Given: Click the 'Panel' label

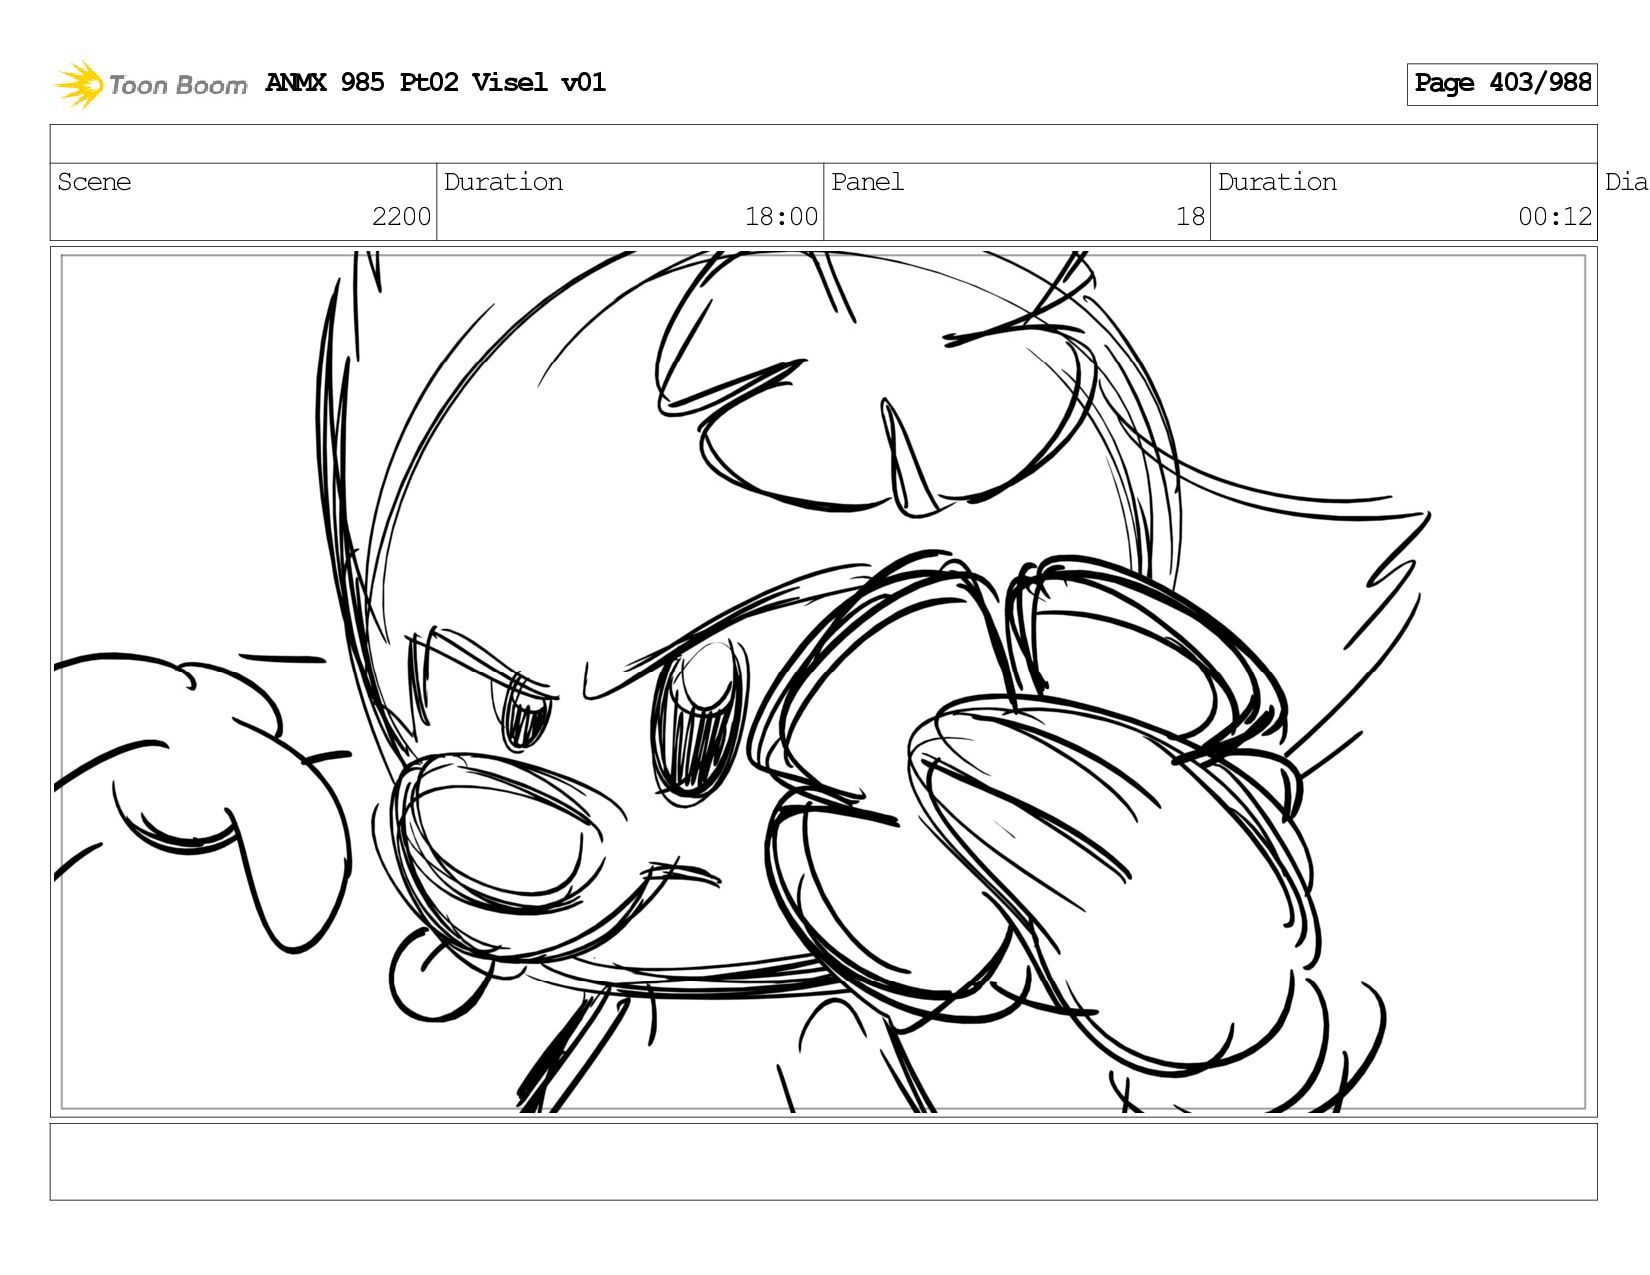Looking at the screenshot, I should pyautogui.click(x=867, y=182).
